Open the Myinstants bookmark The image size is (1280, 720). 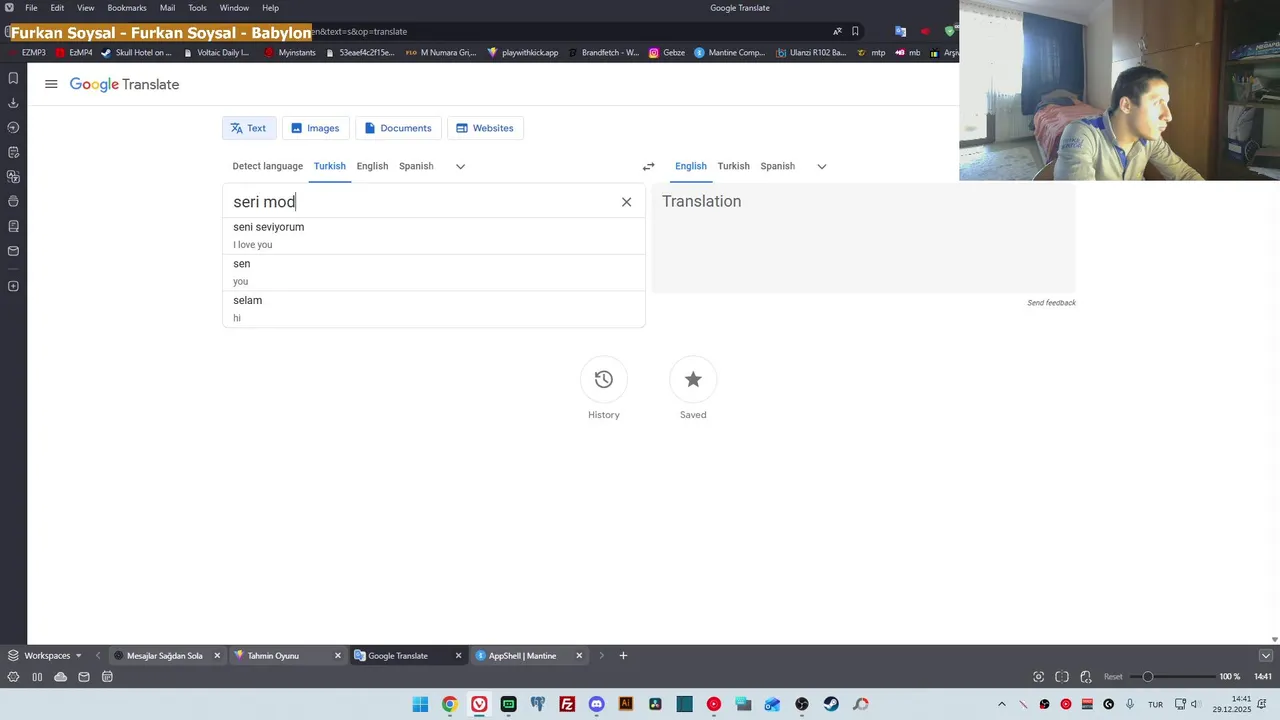pos(290,53)
